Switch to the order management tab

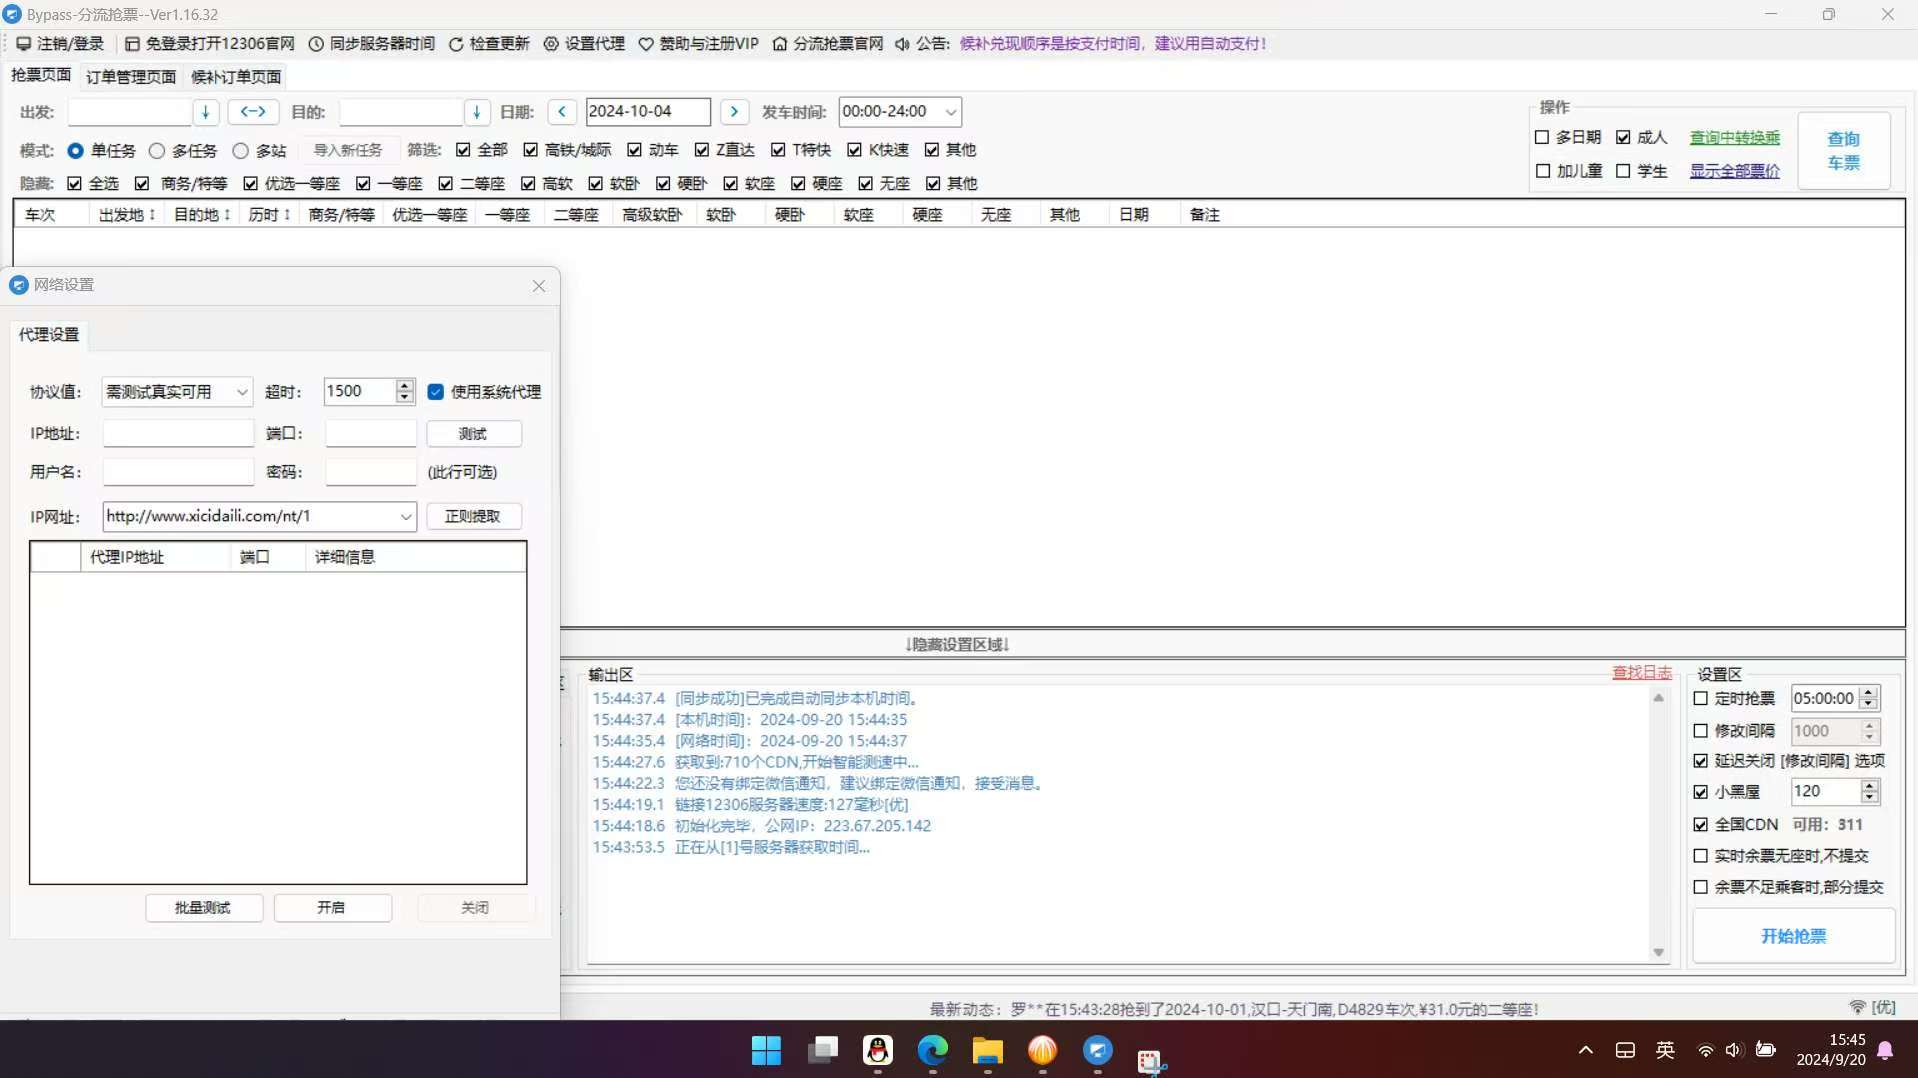coord(131,77)
